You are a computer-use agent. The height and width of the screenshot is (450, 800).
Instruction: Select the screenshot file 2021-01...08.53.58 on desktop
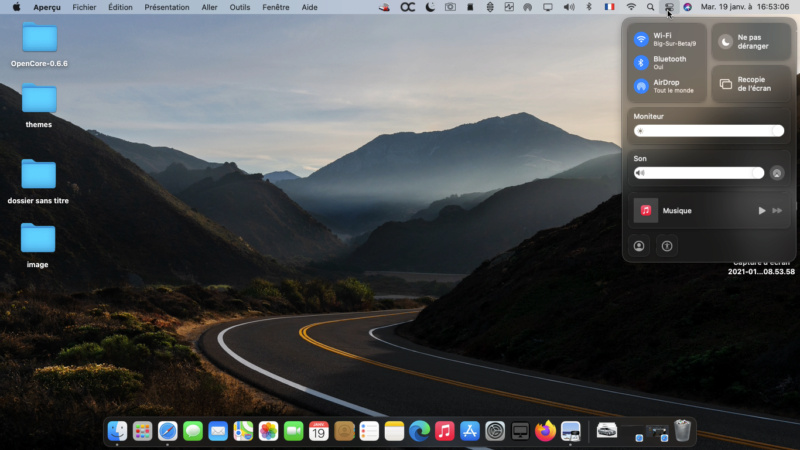(x=761, y=268)
